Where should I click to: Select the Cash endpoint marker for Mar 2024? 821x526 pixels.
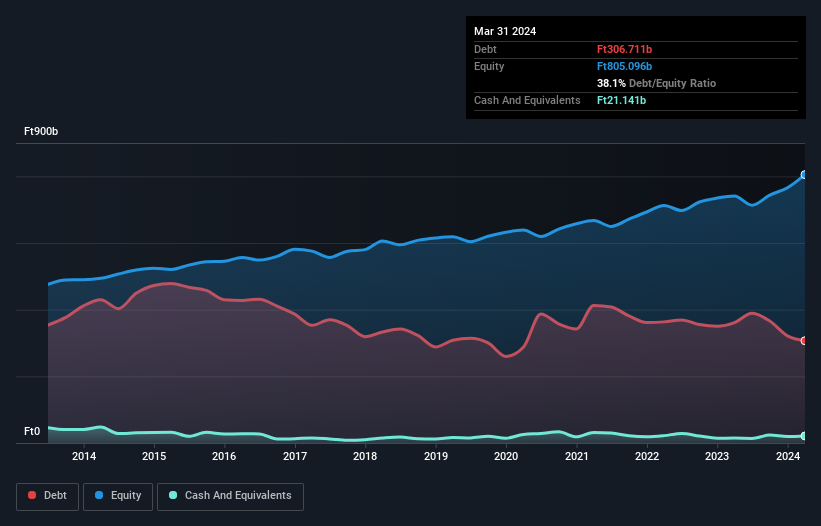click(x=804, y=436)
